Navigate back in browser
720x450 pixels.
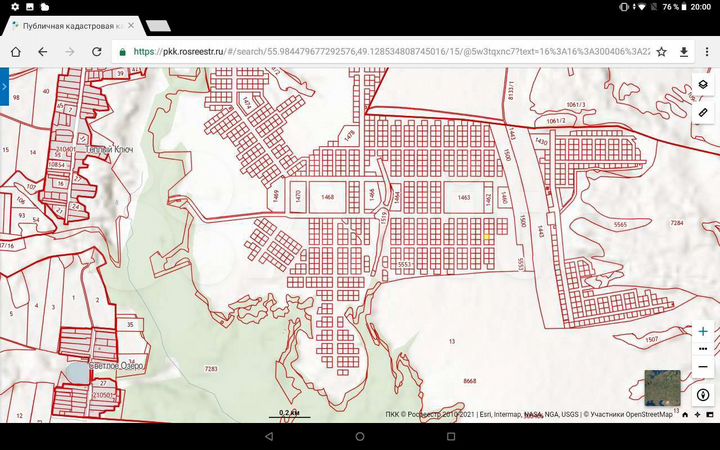tap(43, 51)
